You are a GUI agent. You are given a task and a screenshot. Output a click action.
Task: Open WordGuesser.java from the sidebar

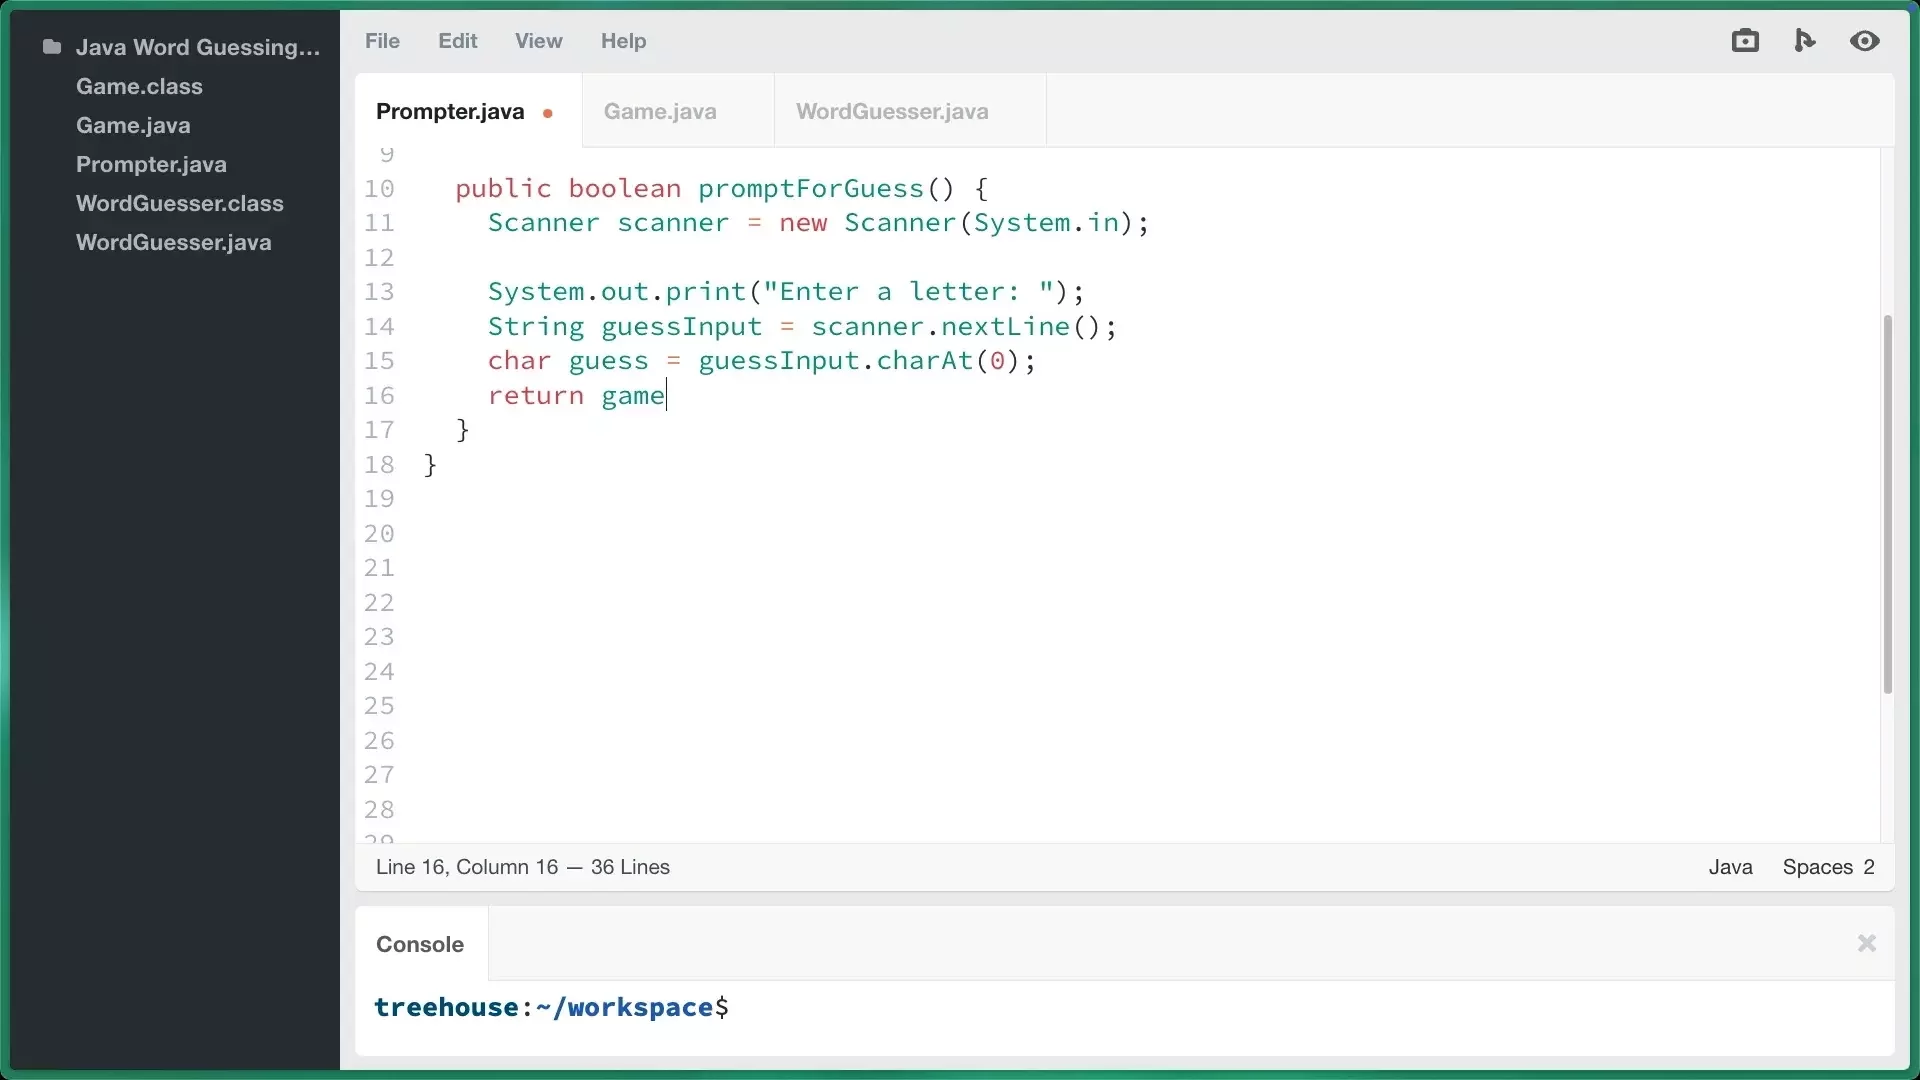pos(173,242)
